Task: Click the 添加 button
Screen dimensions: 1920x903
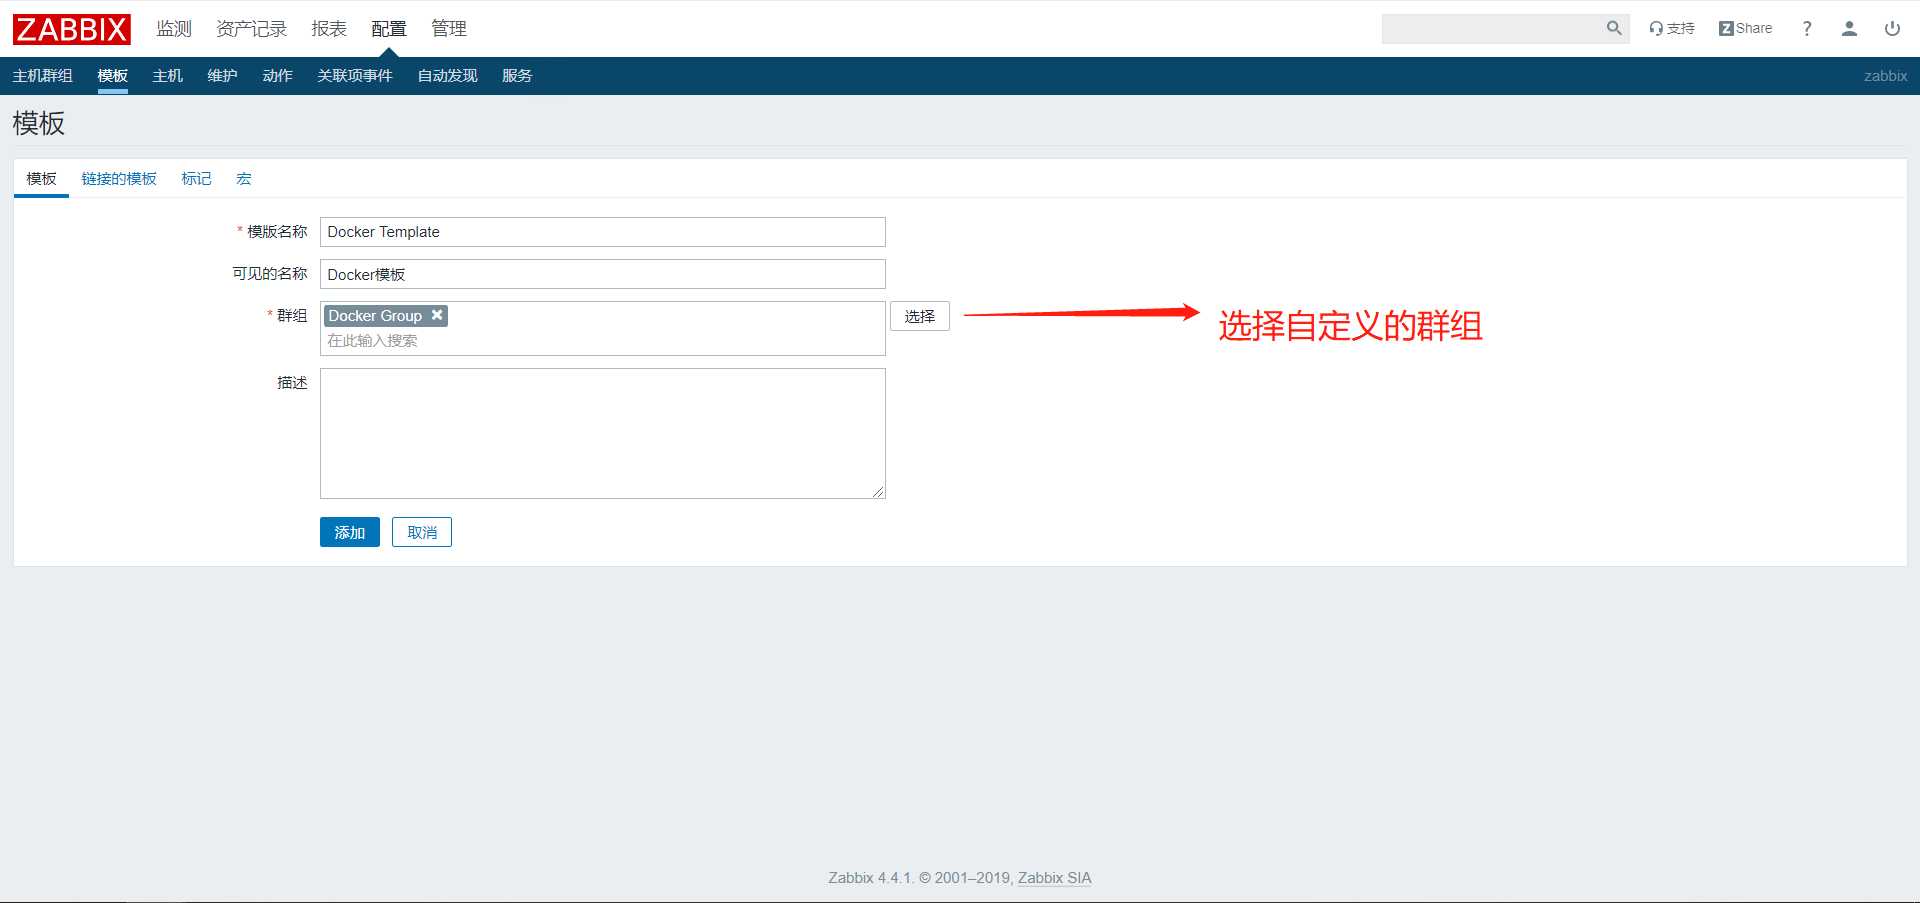Action: [x=350, y=532]
